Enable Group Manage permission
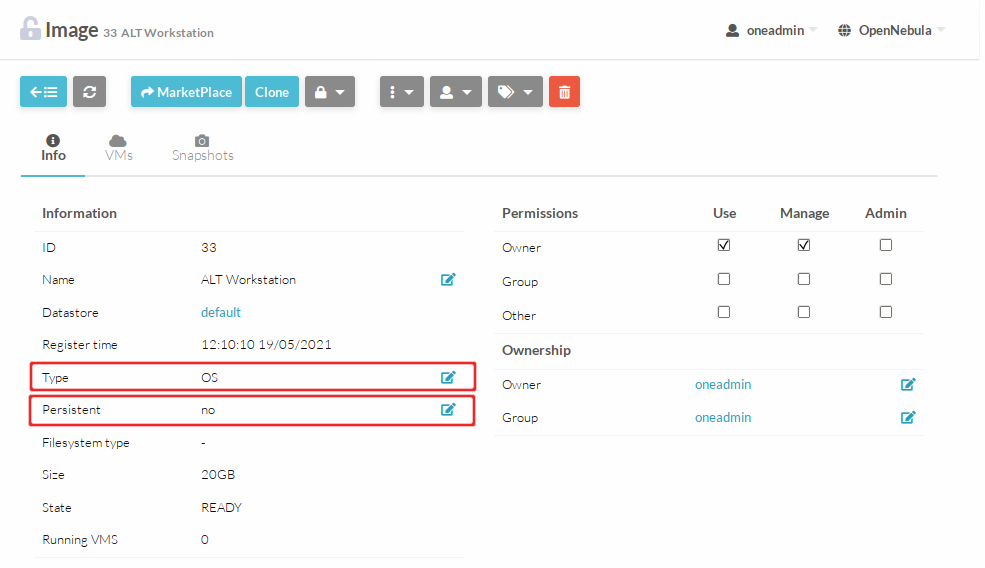 (803, 278)
